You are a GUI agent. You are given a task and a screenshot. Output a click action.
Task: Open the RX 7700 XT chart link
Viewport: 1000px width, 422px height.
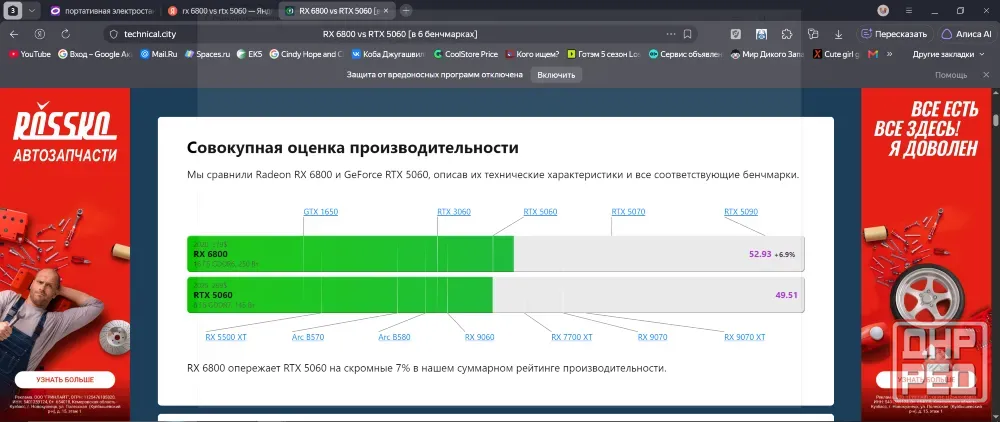pos(571,337)
